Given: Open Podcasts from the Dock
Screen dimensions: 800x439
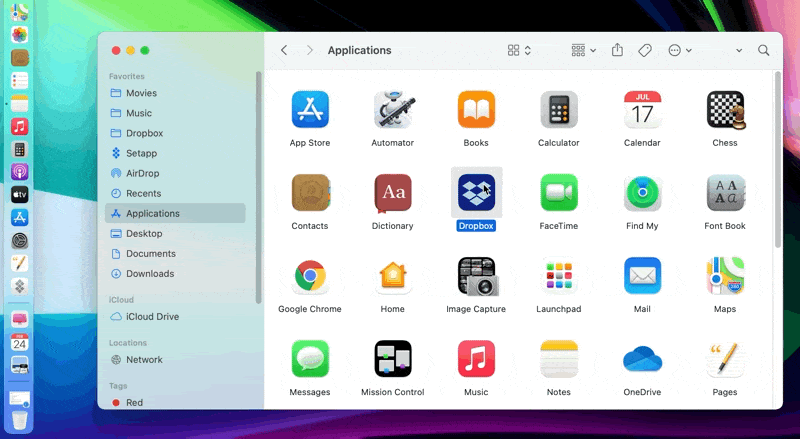Looking at the screenshot, I should [x=19, y=172].
